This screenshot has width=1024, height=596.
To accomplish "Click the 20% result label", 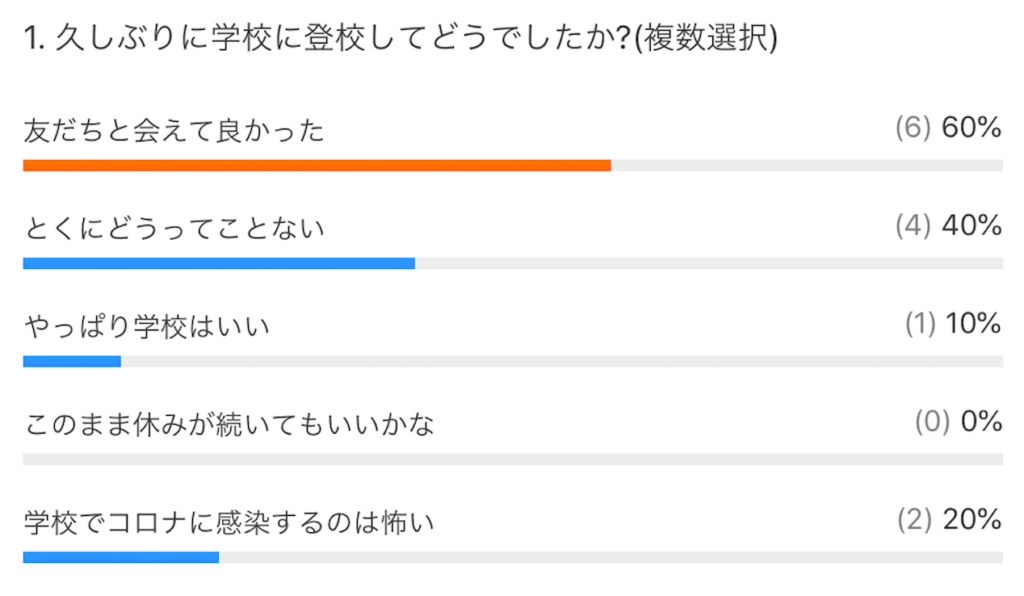I will pos(972,520).
